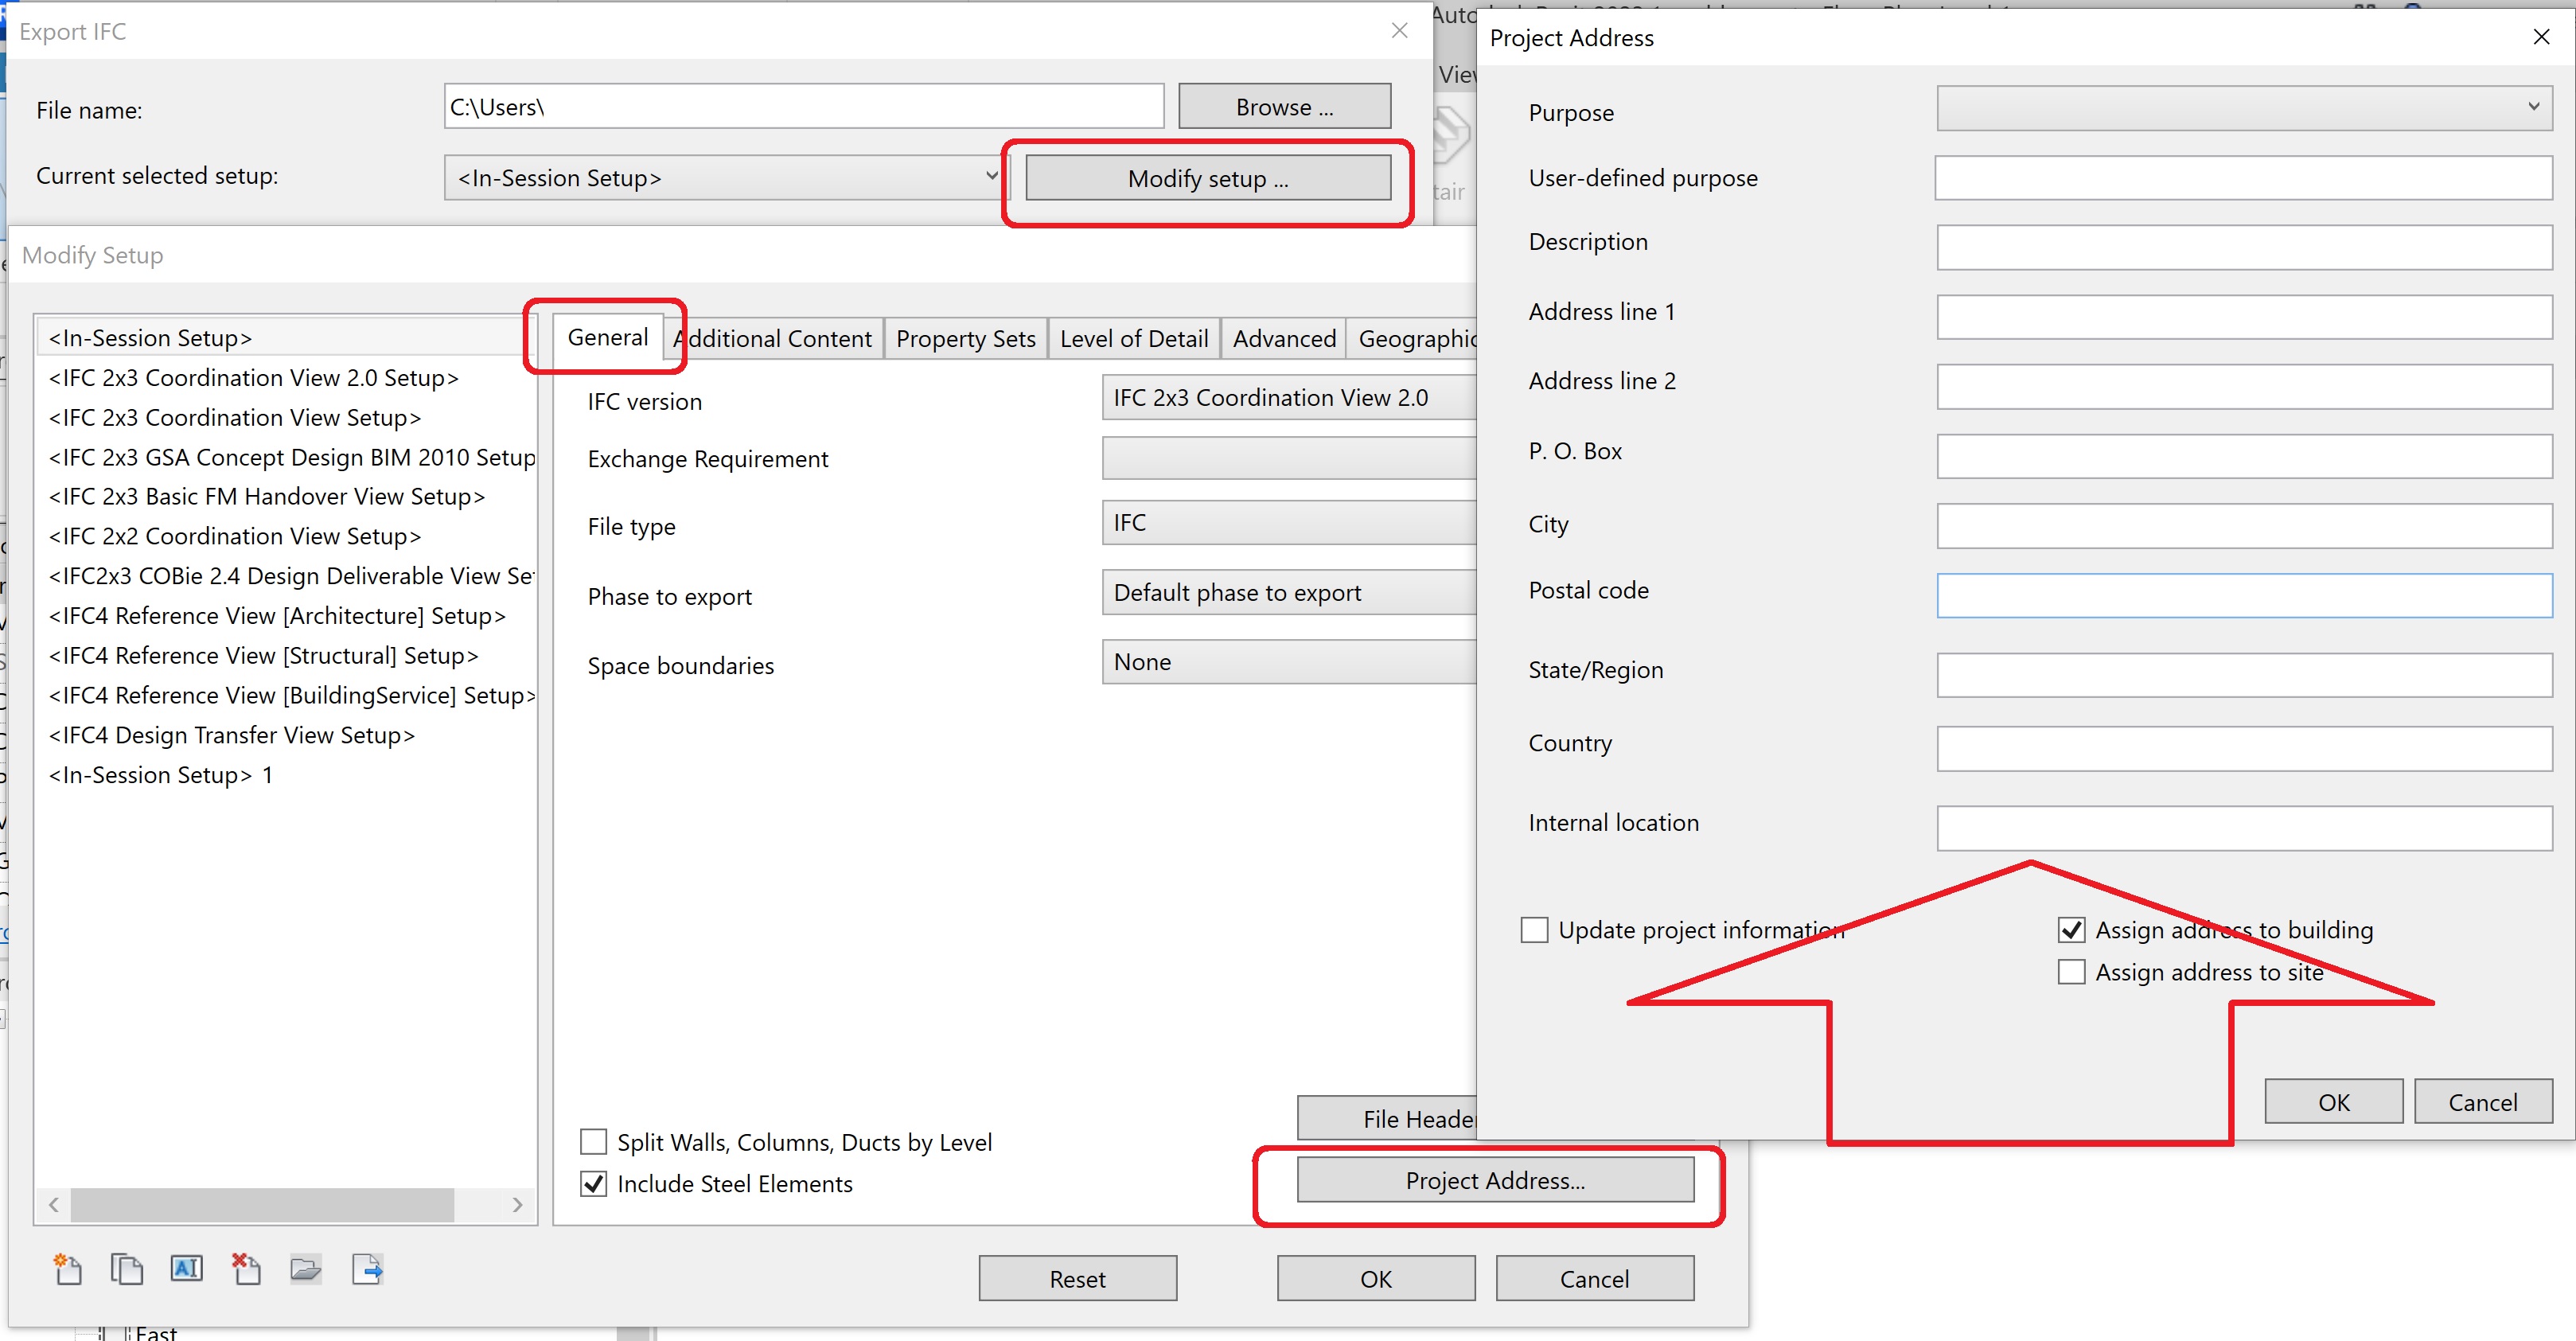Click the duplicate setup icon

(127, 1269)
